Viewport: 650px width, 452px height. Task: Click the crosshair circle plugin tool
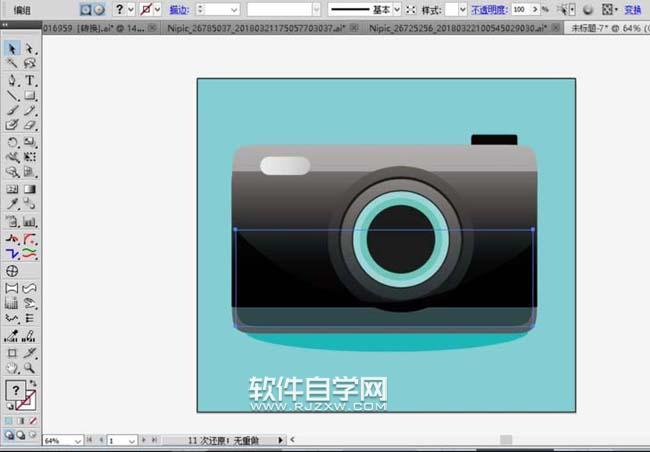(12, 271)
